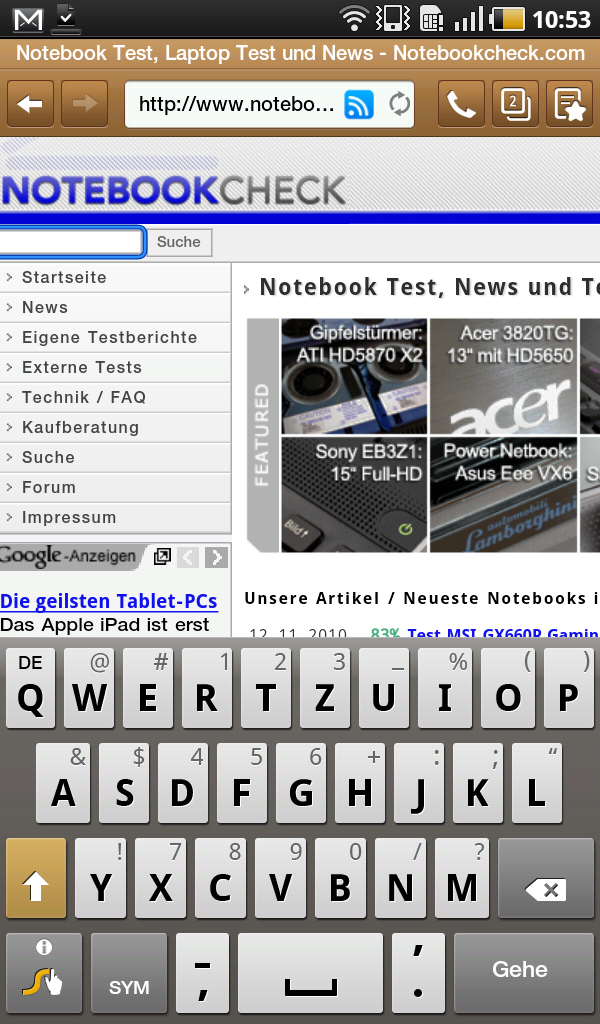Open the Test MSI GX660R article link
Screen dimensions: 600x1024
(x=503, y=633)
